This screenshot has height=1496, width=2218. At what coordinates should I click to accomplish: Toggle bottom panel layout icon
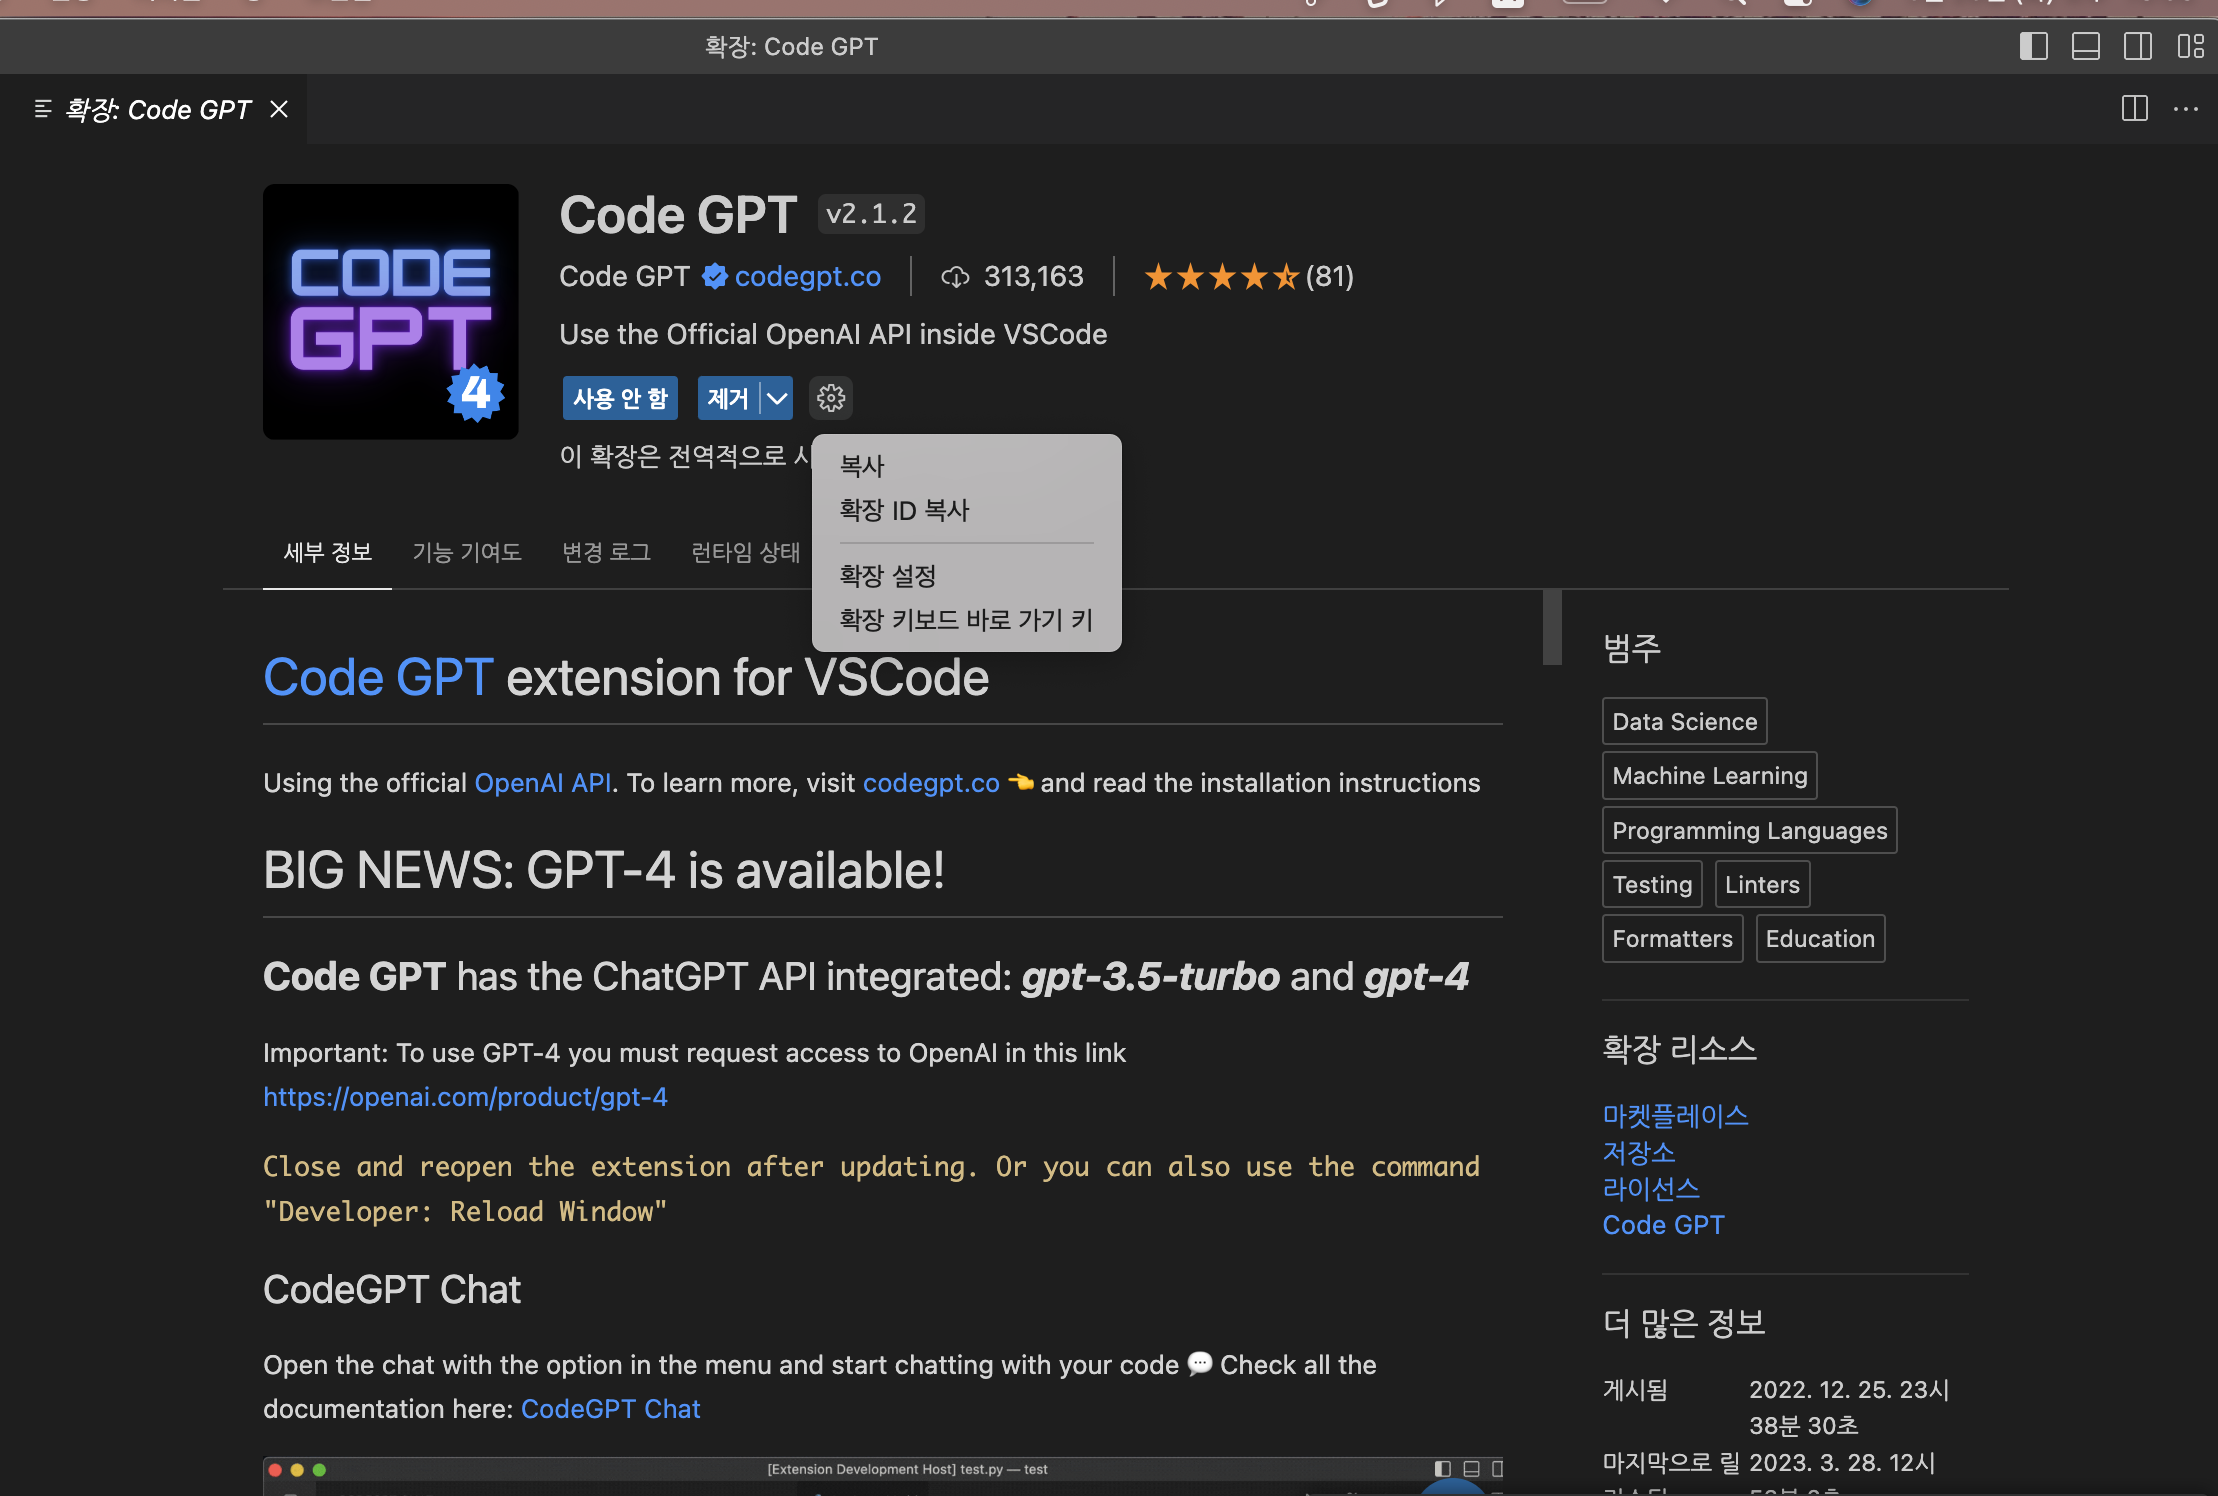pos(2085,46)
